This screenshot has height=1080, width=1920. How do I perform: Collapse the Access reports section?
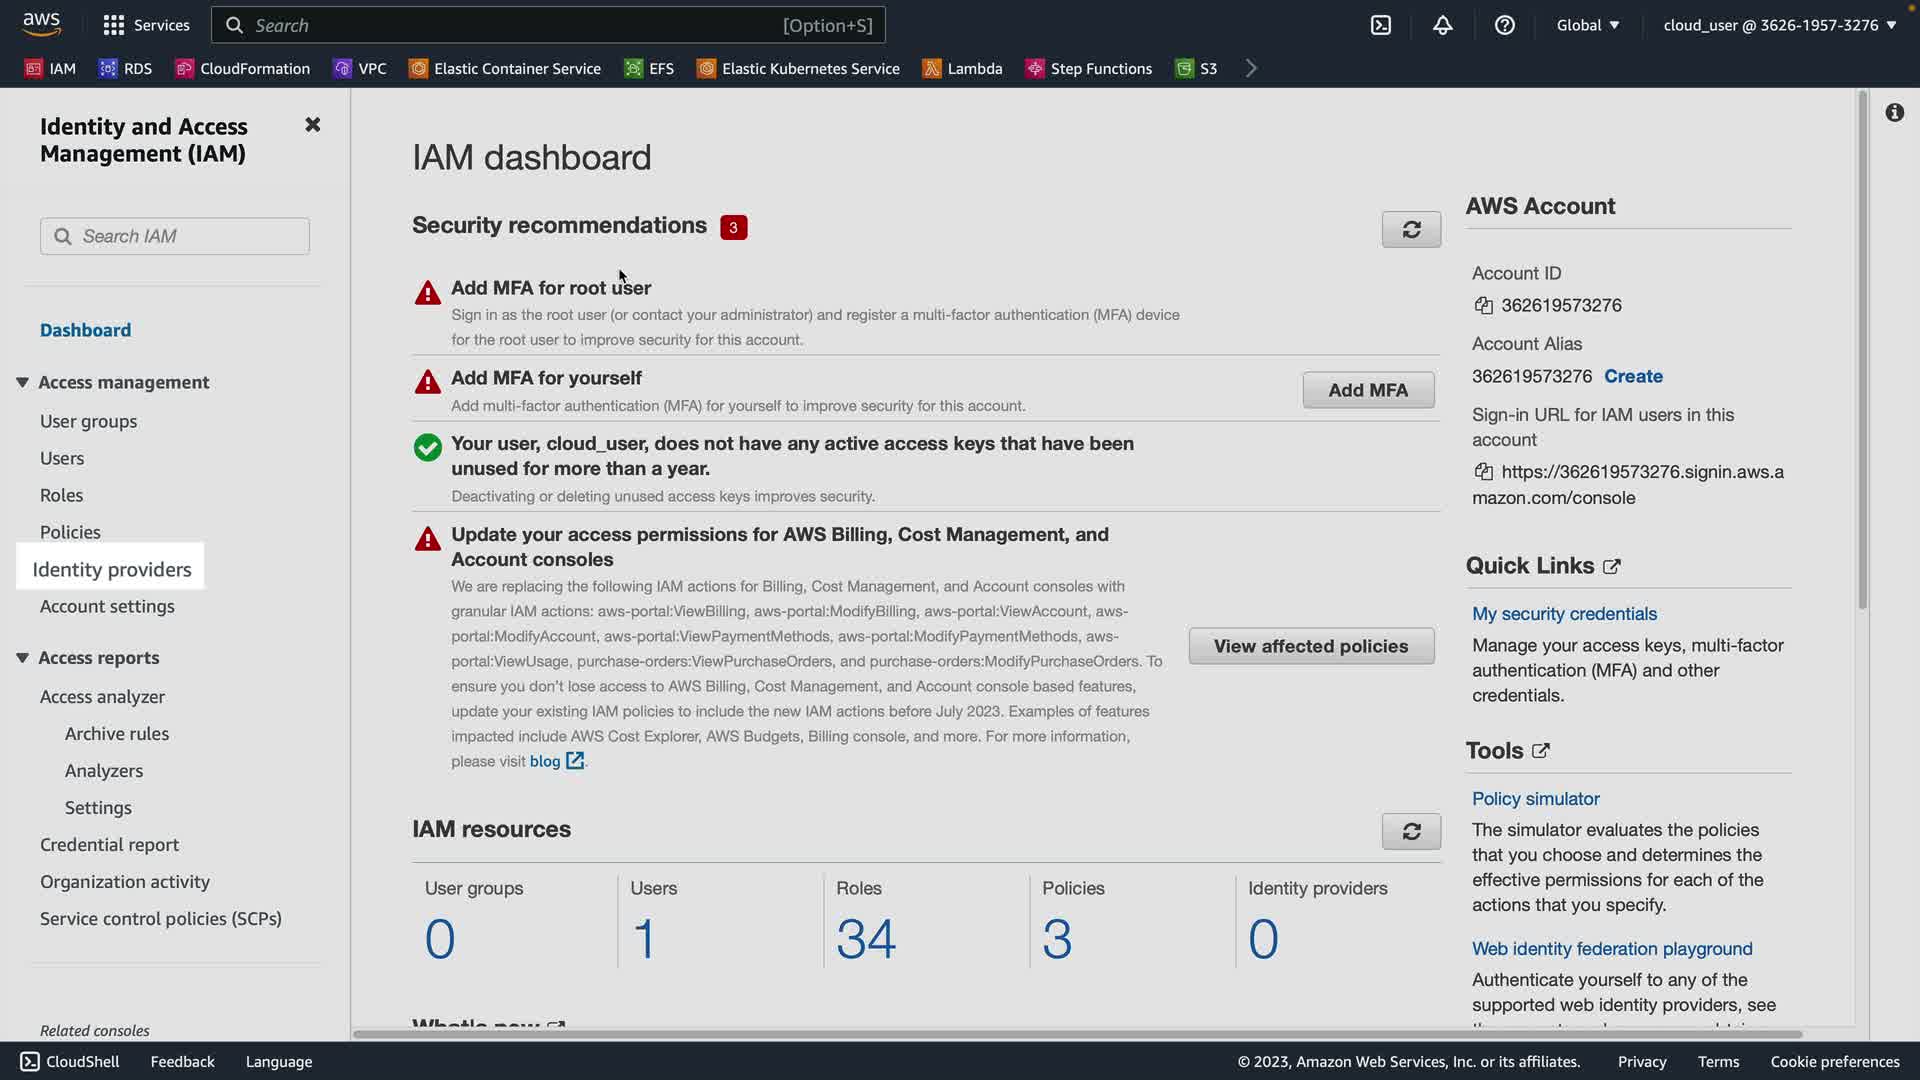pos(22,658)
